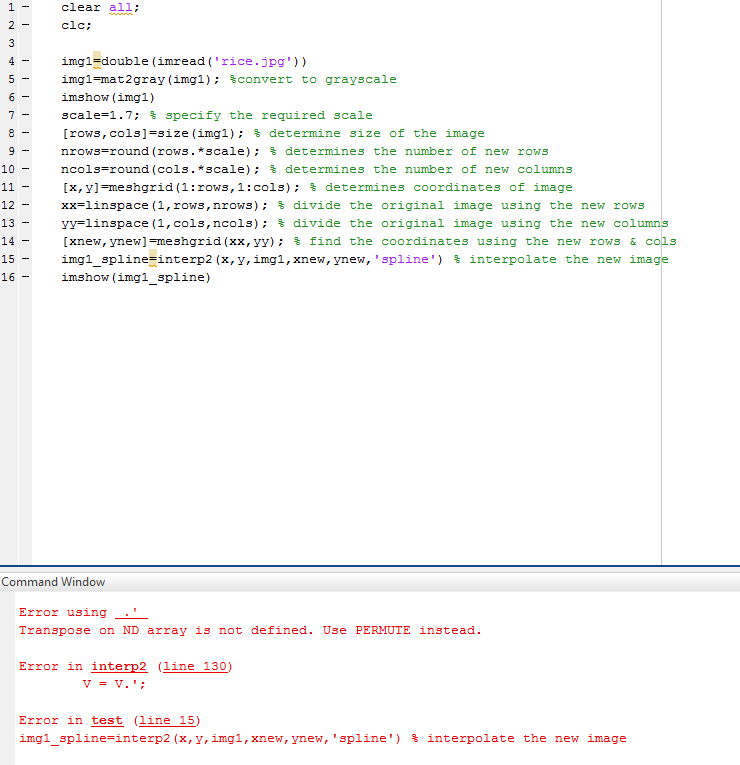Click the line number 3 in the gutter
740x765 pixels.
(11, 43)
